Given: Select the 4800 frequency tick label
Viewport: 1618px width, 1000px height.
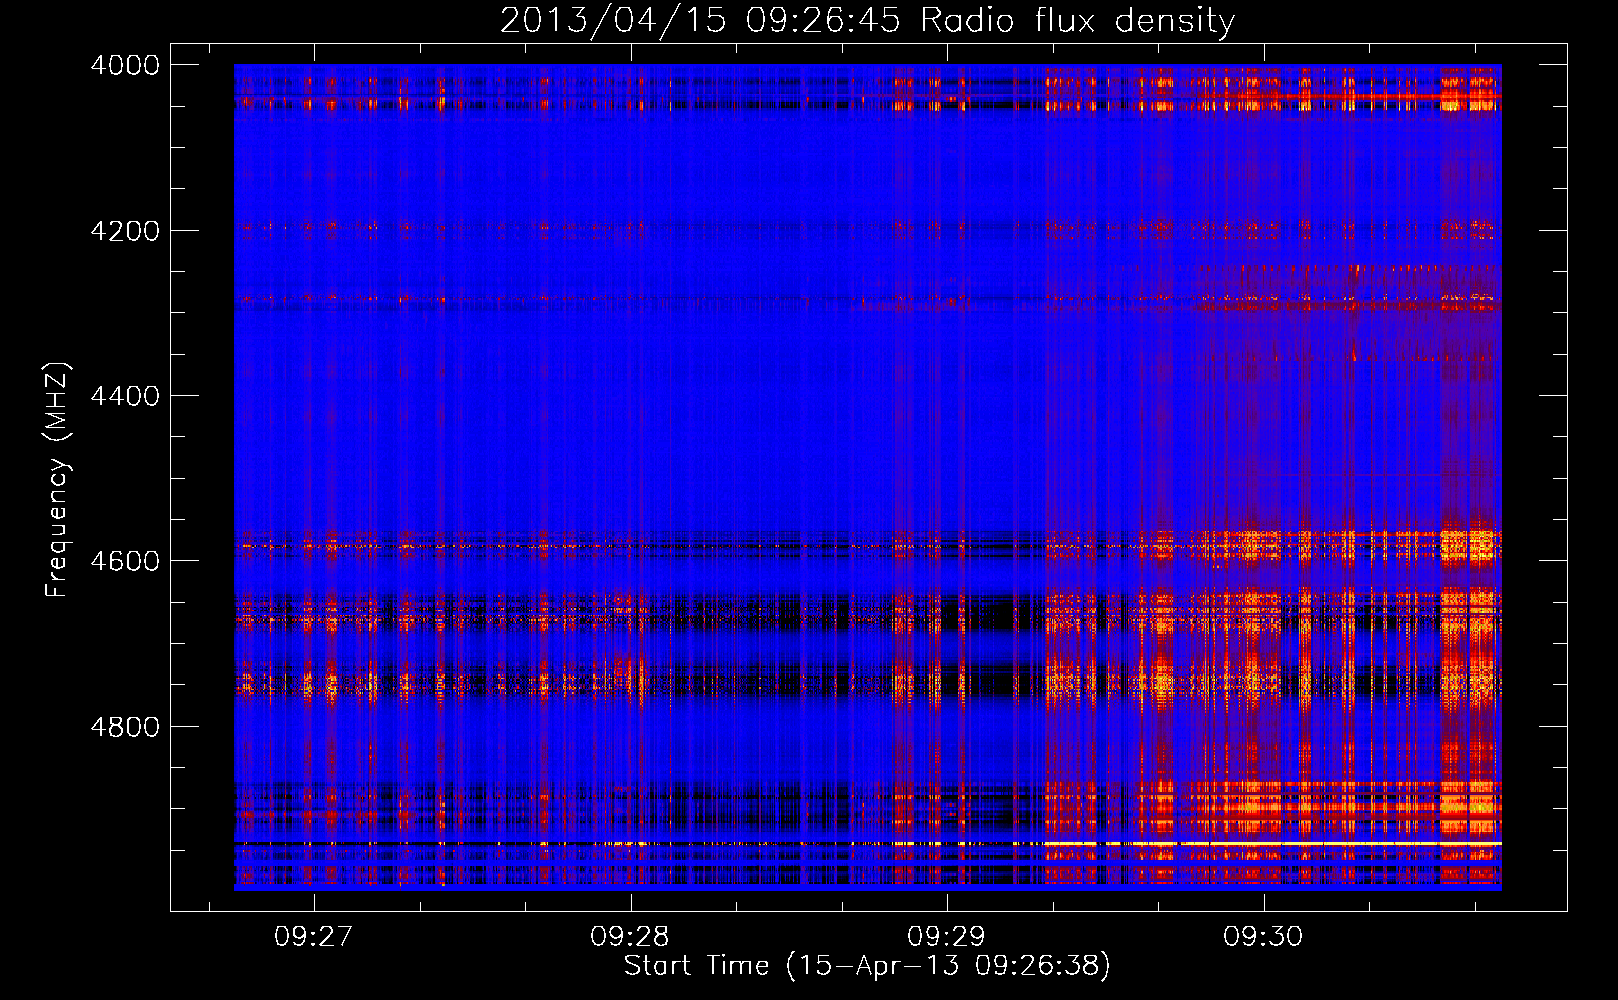Looking at the screenshot, I should (x=125, y=727).
